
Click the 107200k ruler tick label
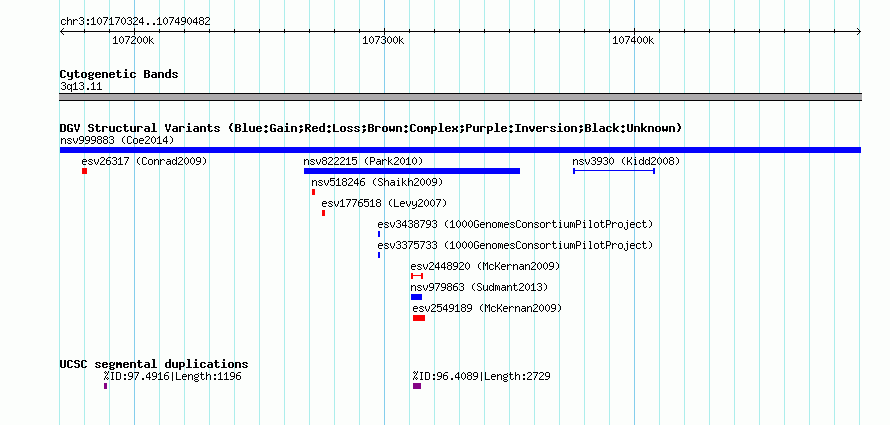(133, 40)
